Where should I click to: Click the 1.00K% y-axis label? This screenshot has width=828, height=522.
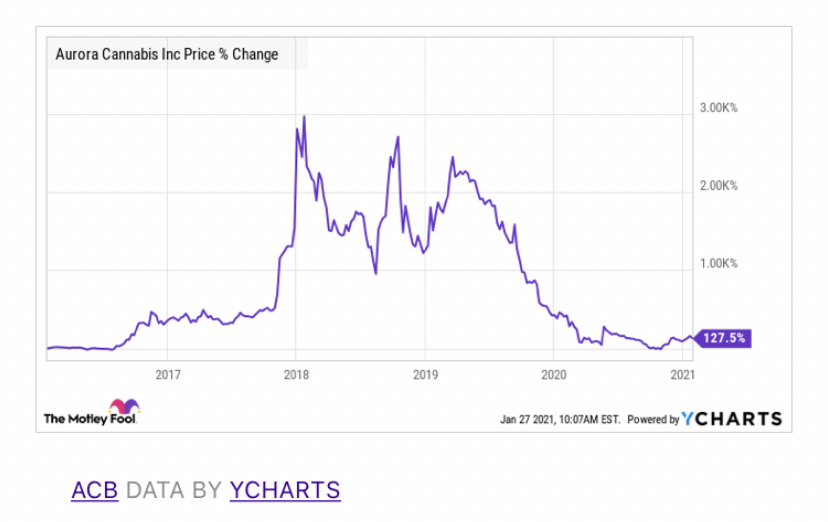click(x=717, y=264)
